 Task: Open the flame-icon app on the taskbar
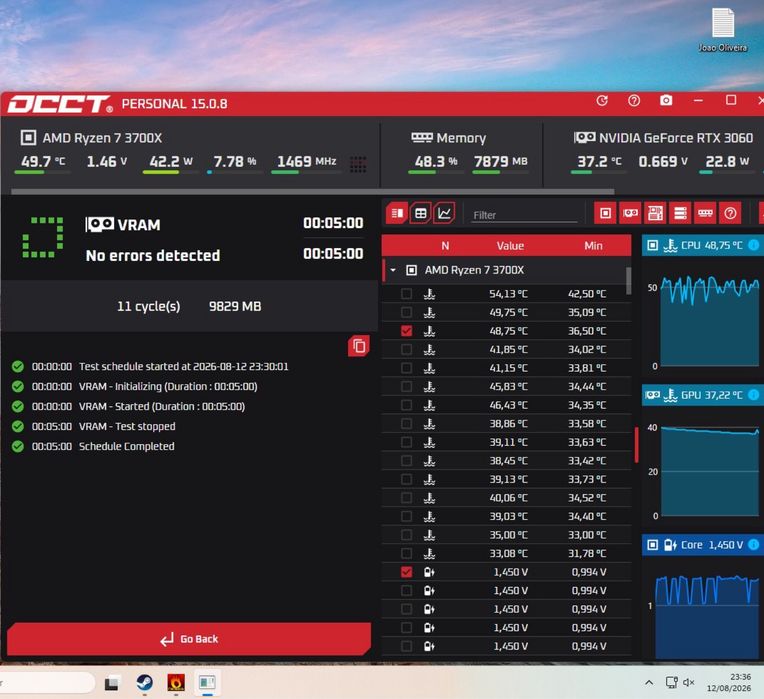[176, 682]
